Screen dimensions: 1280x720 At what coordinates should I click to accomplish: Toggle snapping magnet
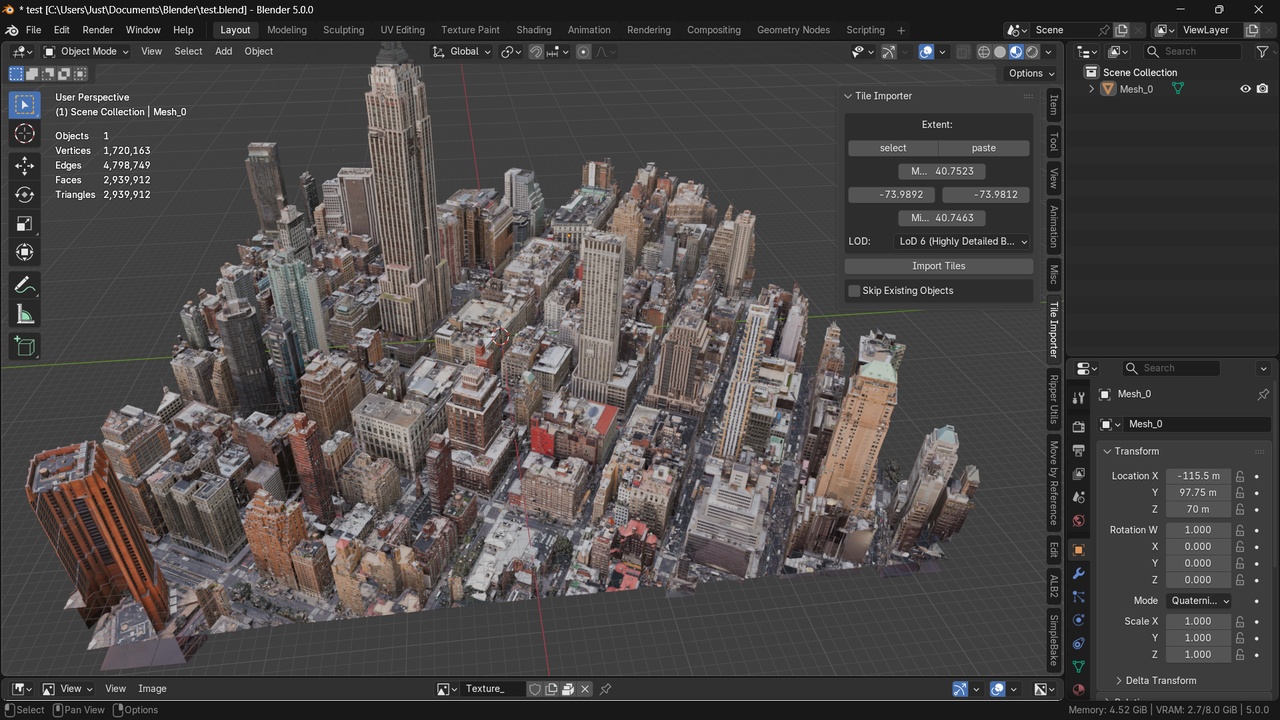pos(536,52)
